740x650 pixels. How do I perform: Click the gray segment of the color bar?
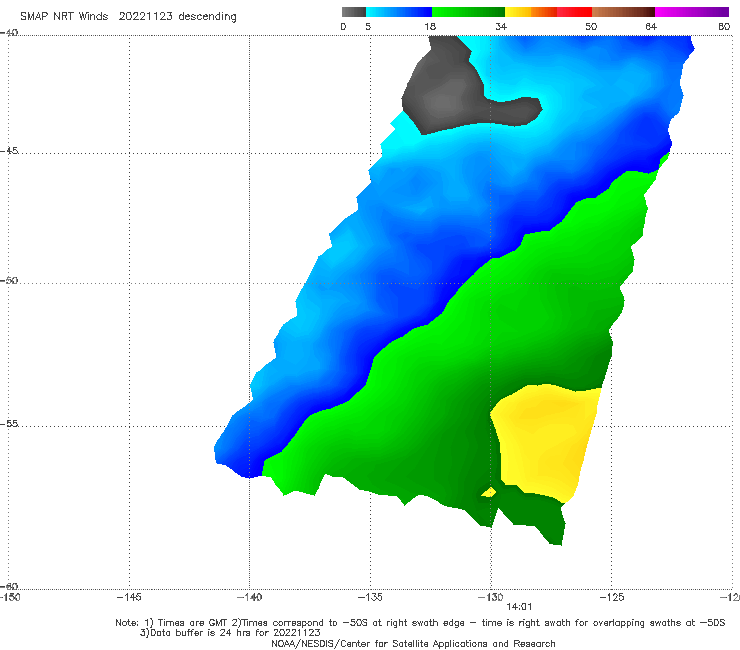354,12
